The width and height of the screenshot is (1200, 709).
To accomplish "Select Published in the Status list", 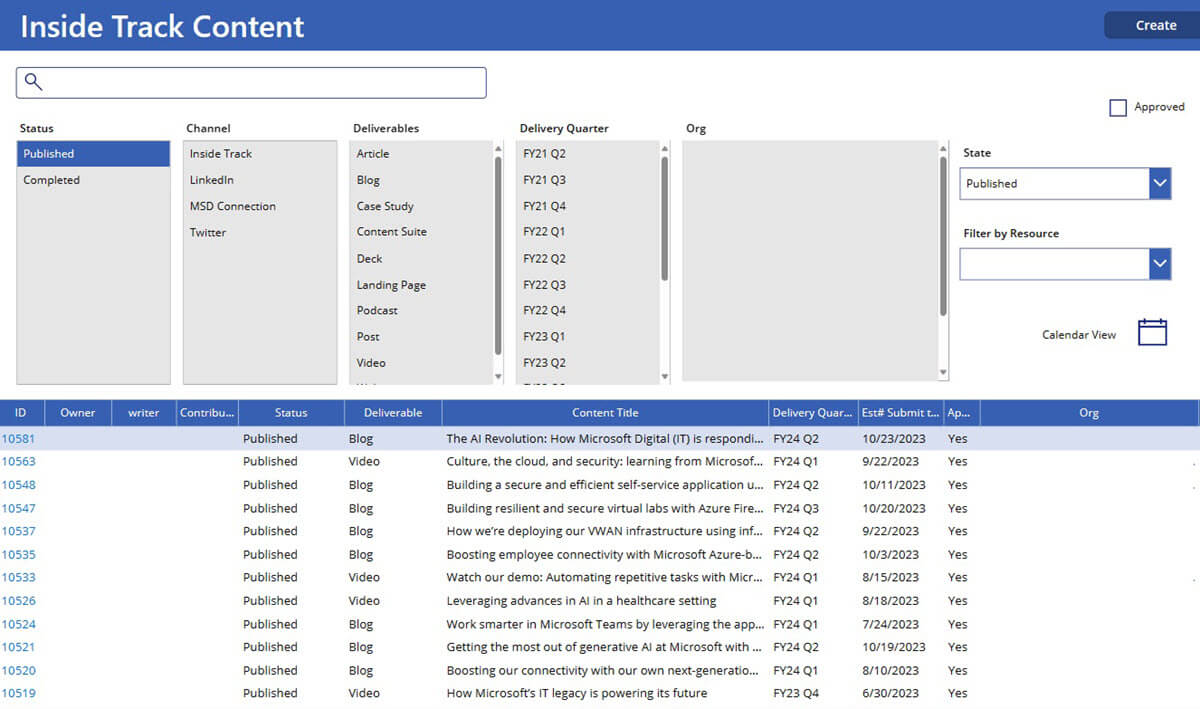I will 93,154.
